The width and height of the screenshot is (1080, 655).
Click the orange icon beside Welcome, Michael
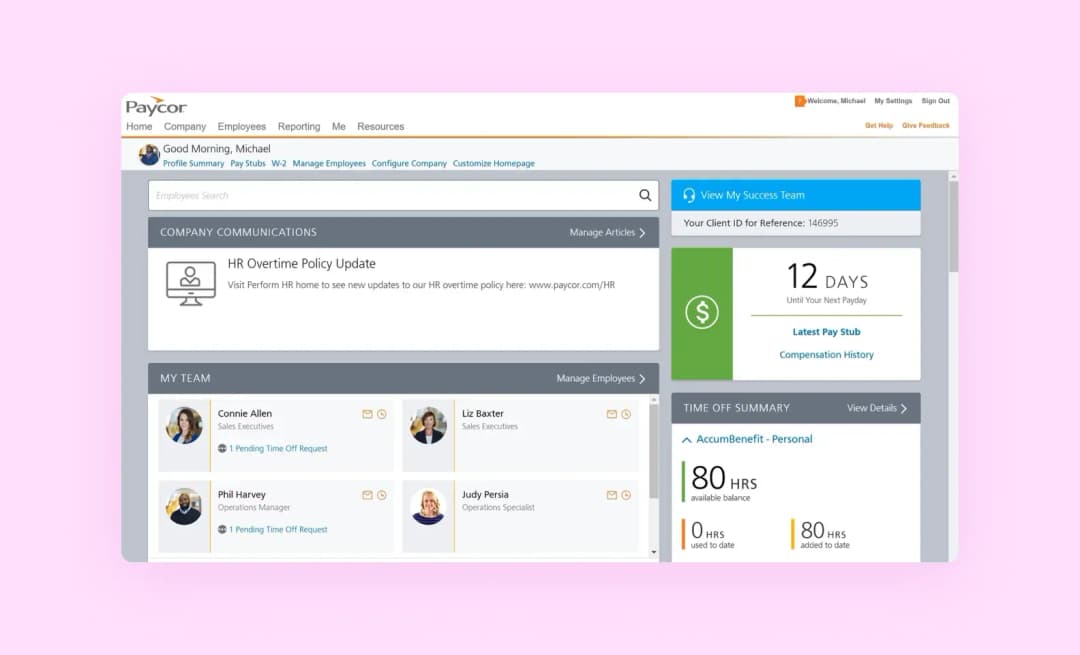pyautogui.click(x=800, y=101)
